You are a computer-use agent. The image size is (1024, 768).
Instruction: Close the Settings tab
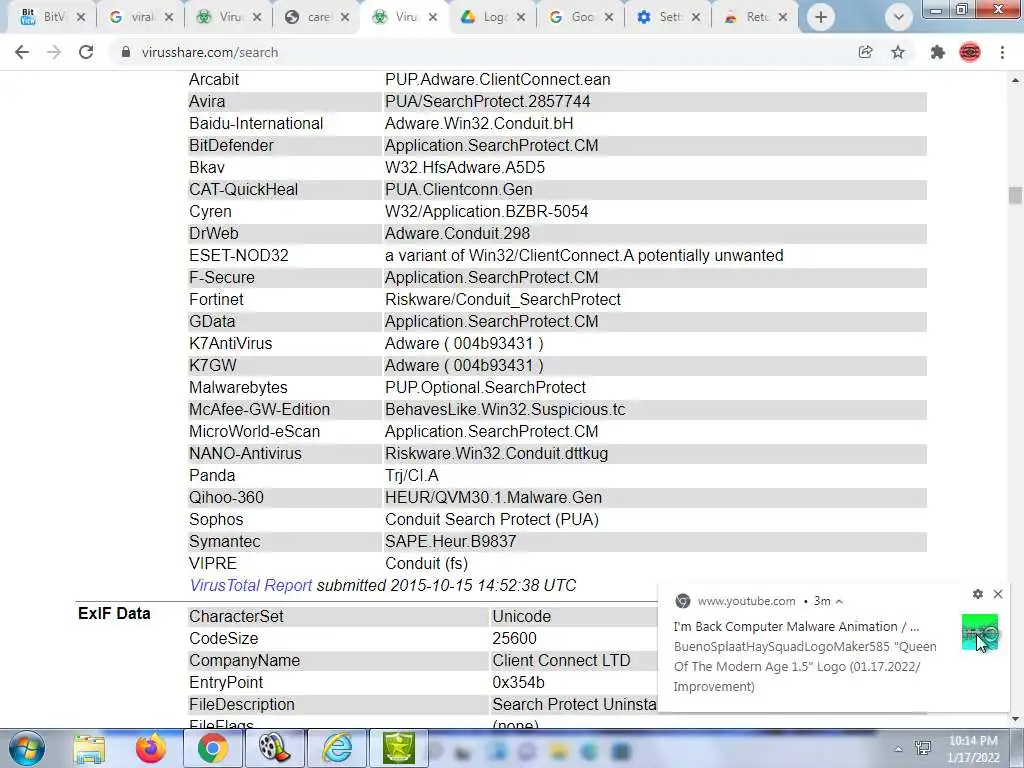coord(696,18)
